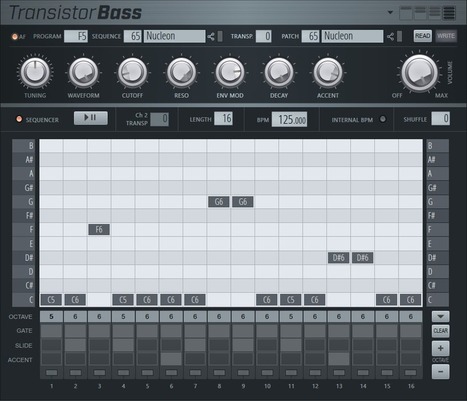The image size is (467, 401).
Task: Click the WAVEFORM knob
Action: point(83,72)
